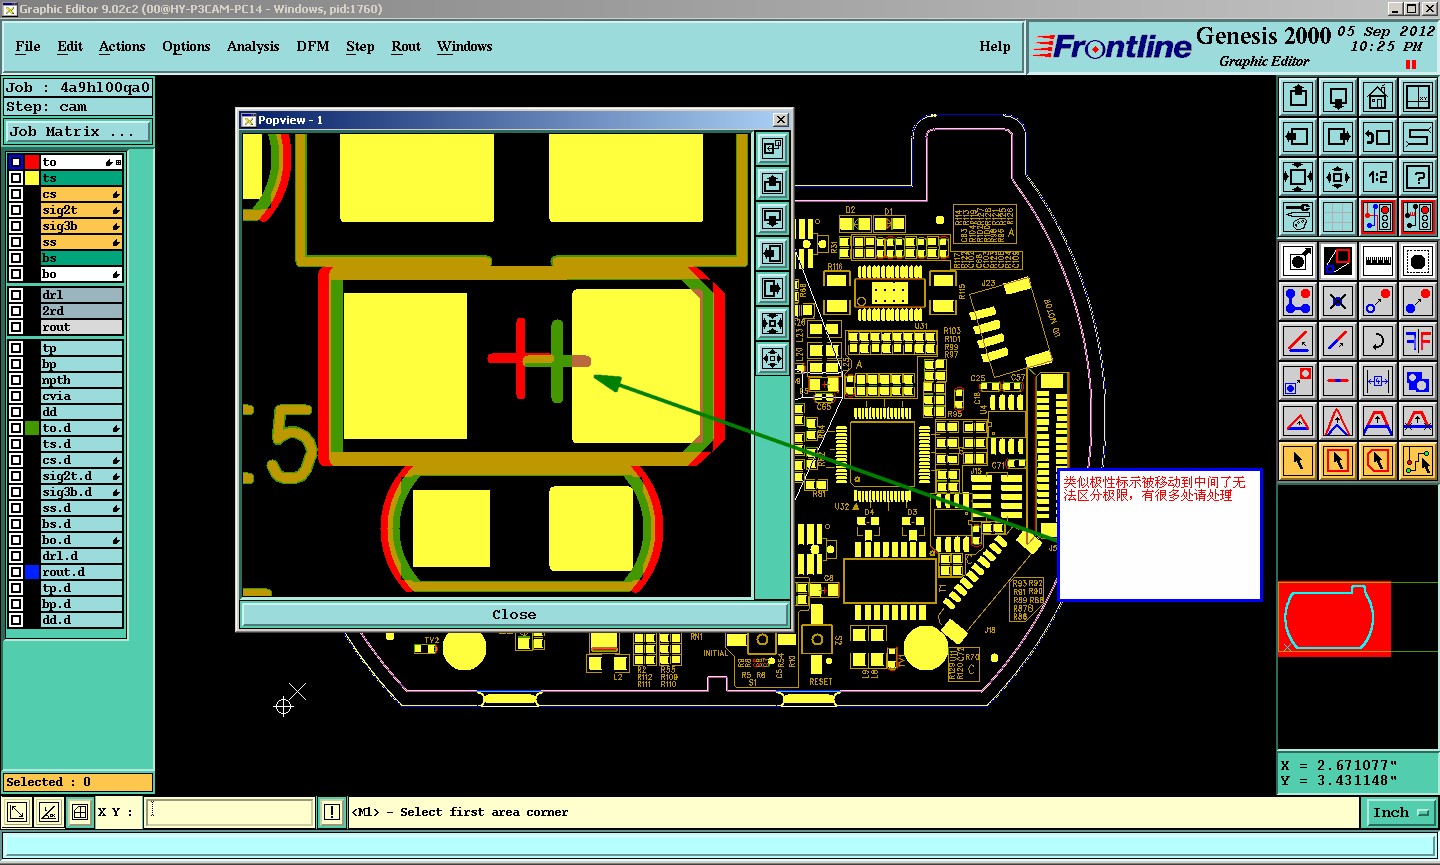Click the pan right view icon
Screen dimensions: 1440x865
tap(1338, 137)
